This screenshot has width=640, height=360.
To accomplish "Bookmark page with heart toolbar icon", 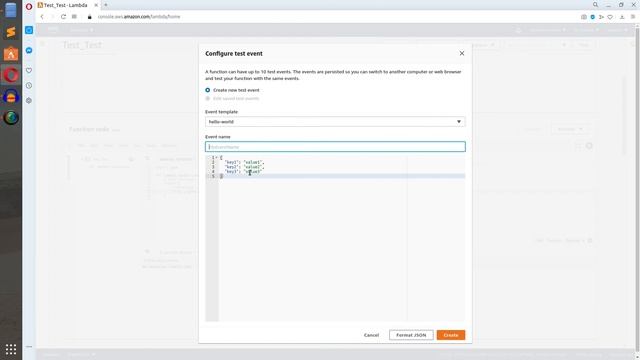I will pyautogui.click(x=610, y=17).
